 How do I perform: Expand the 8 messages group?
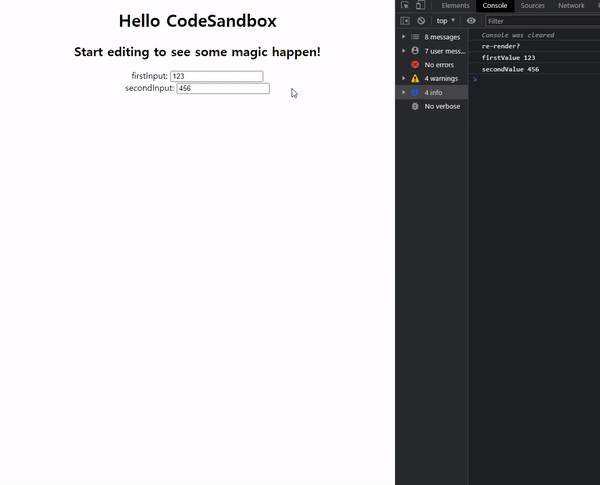click(404, 37)
